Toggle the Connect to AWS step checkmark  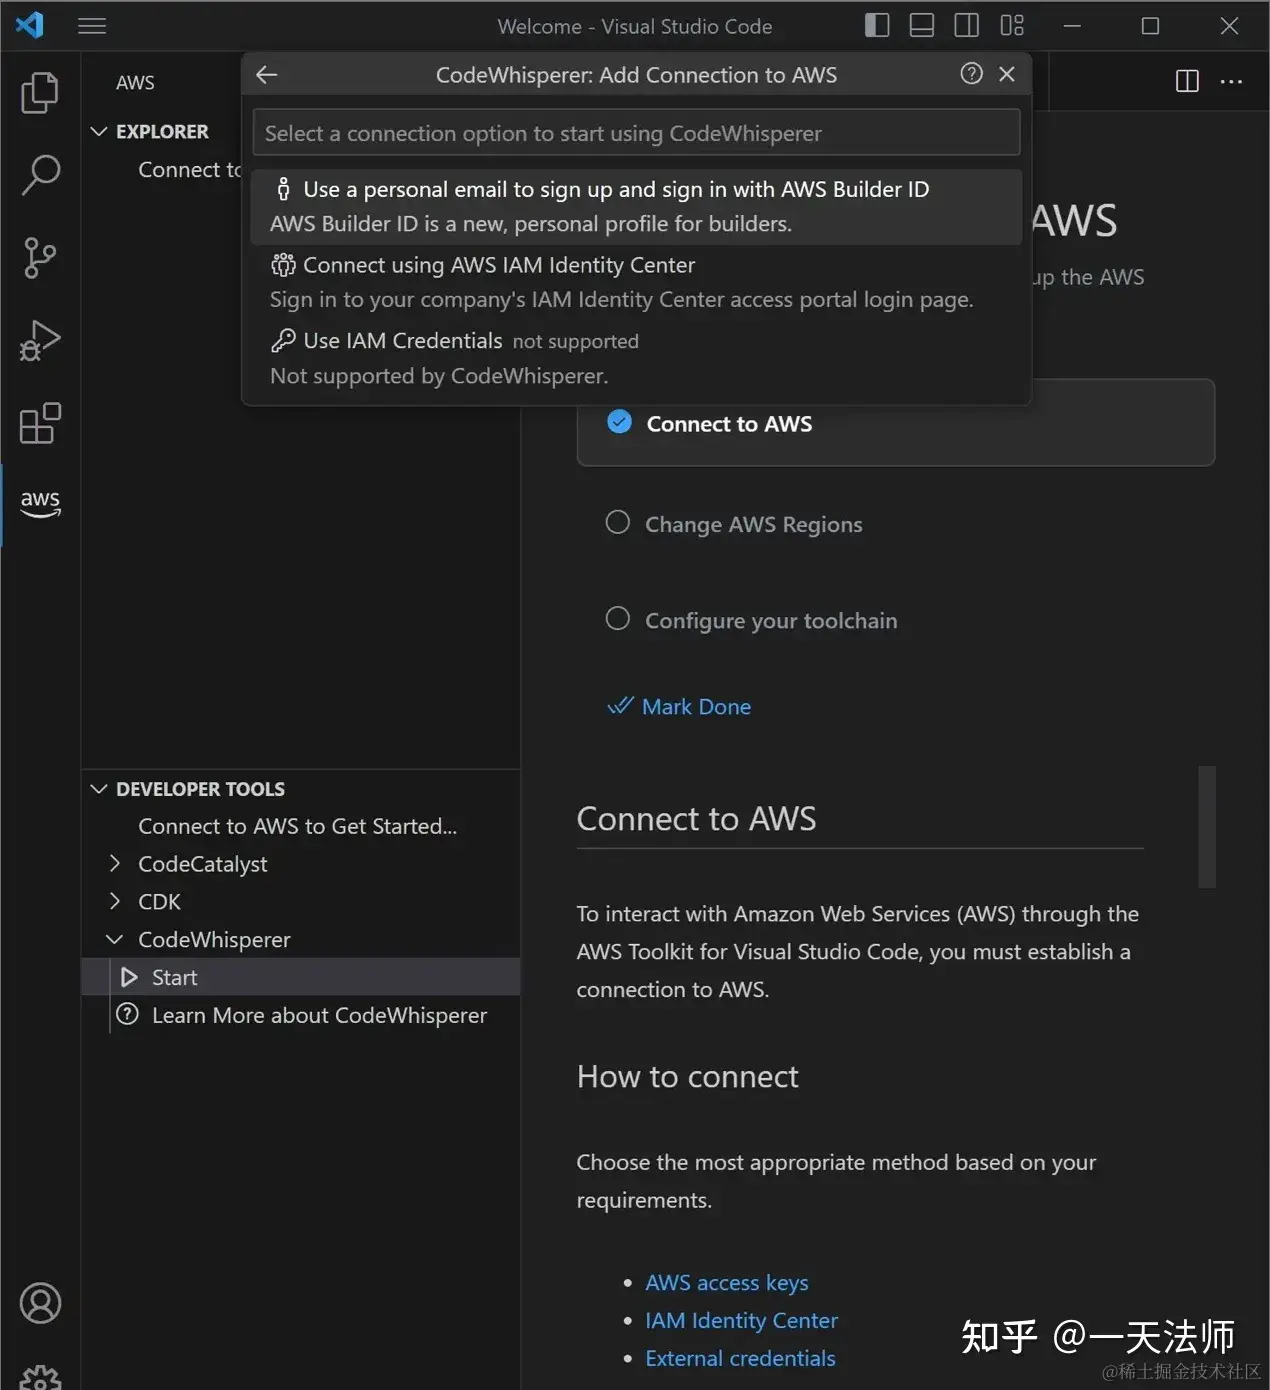pyautogui.click(x=620, y=422)
